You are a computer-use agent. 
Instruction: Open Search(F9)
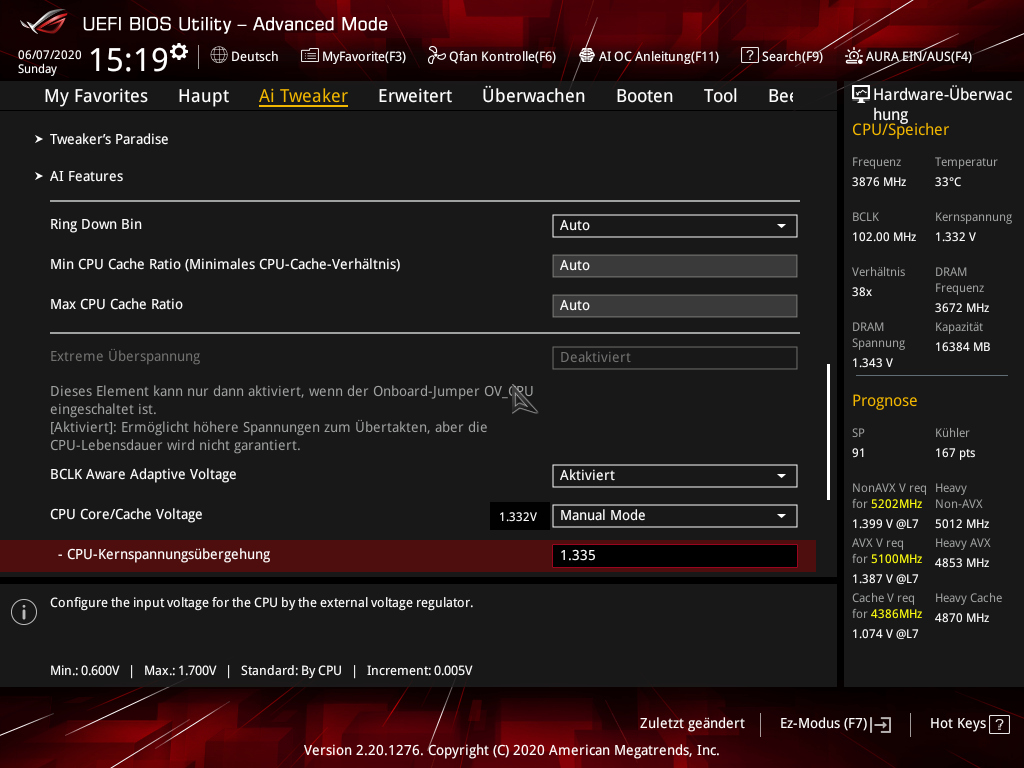pos(782,56)
